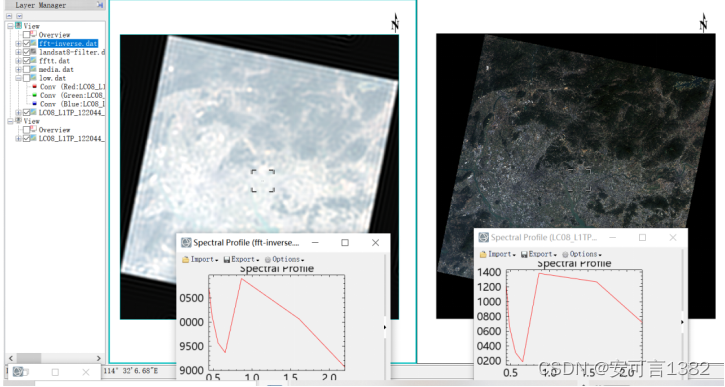Enable the media.dat layer checkbox
This screenshot has height=387, width=725.
click(26, 69)
